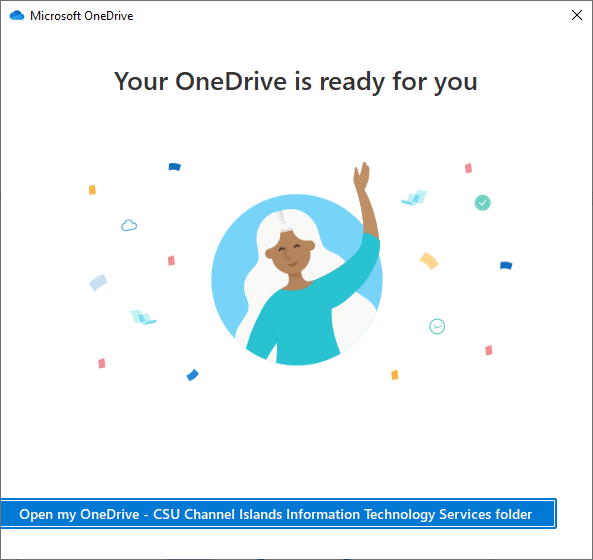
Task: Click folded paper icon beside the raised hand
Action: pyautogui.click(x=414, y=198)
